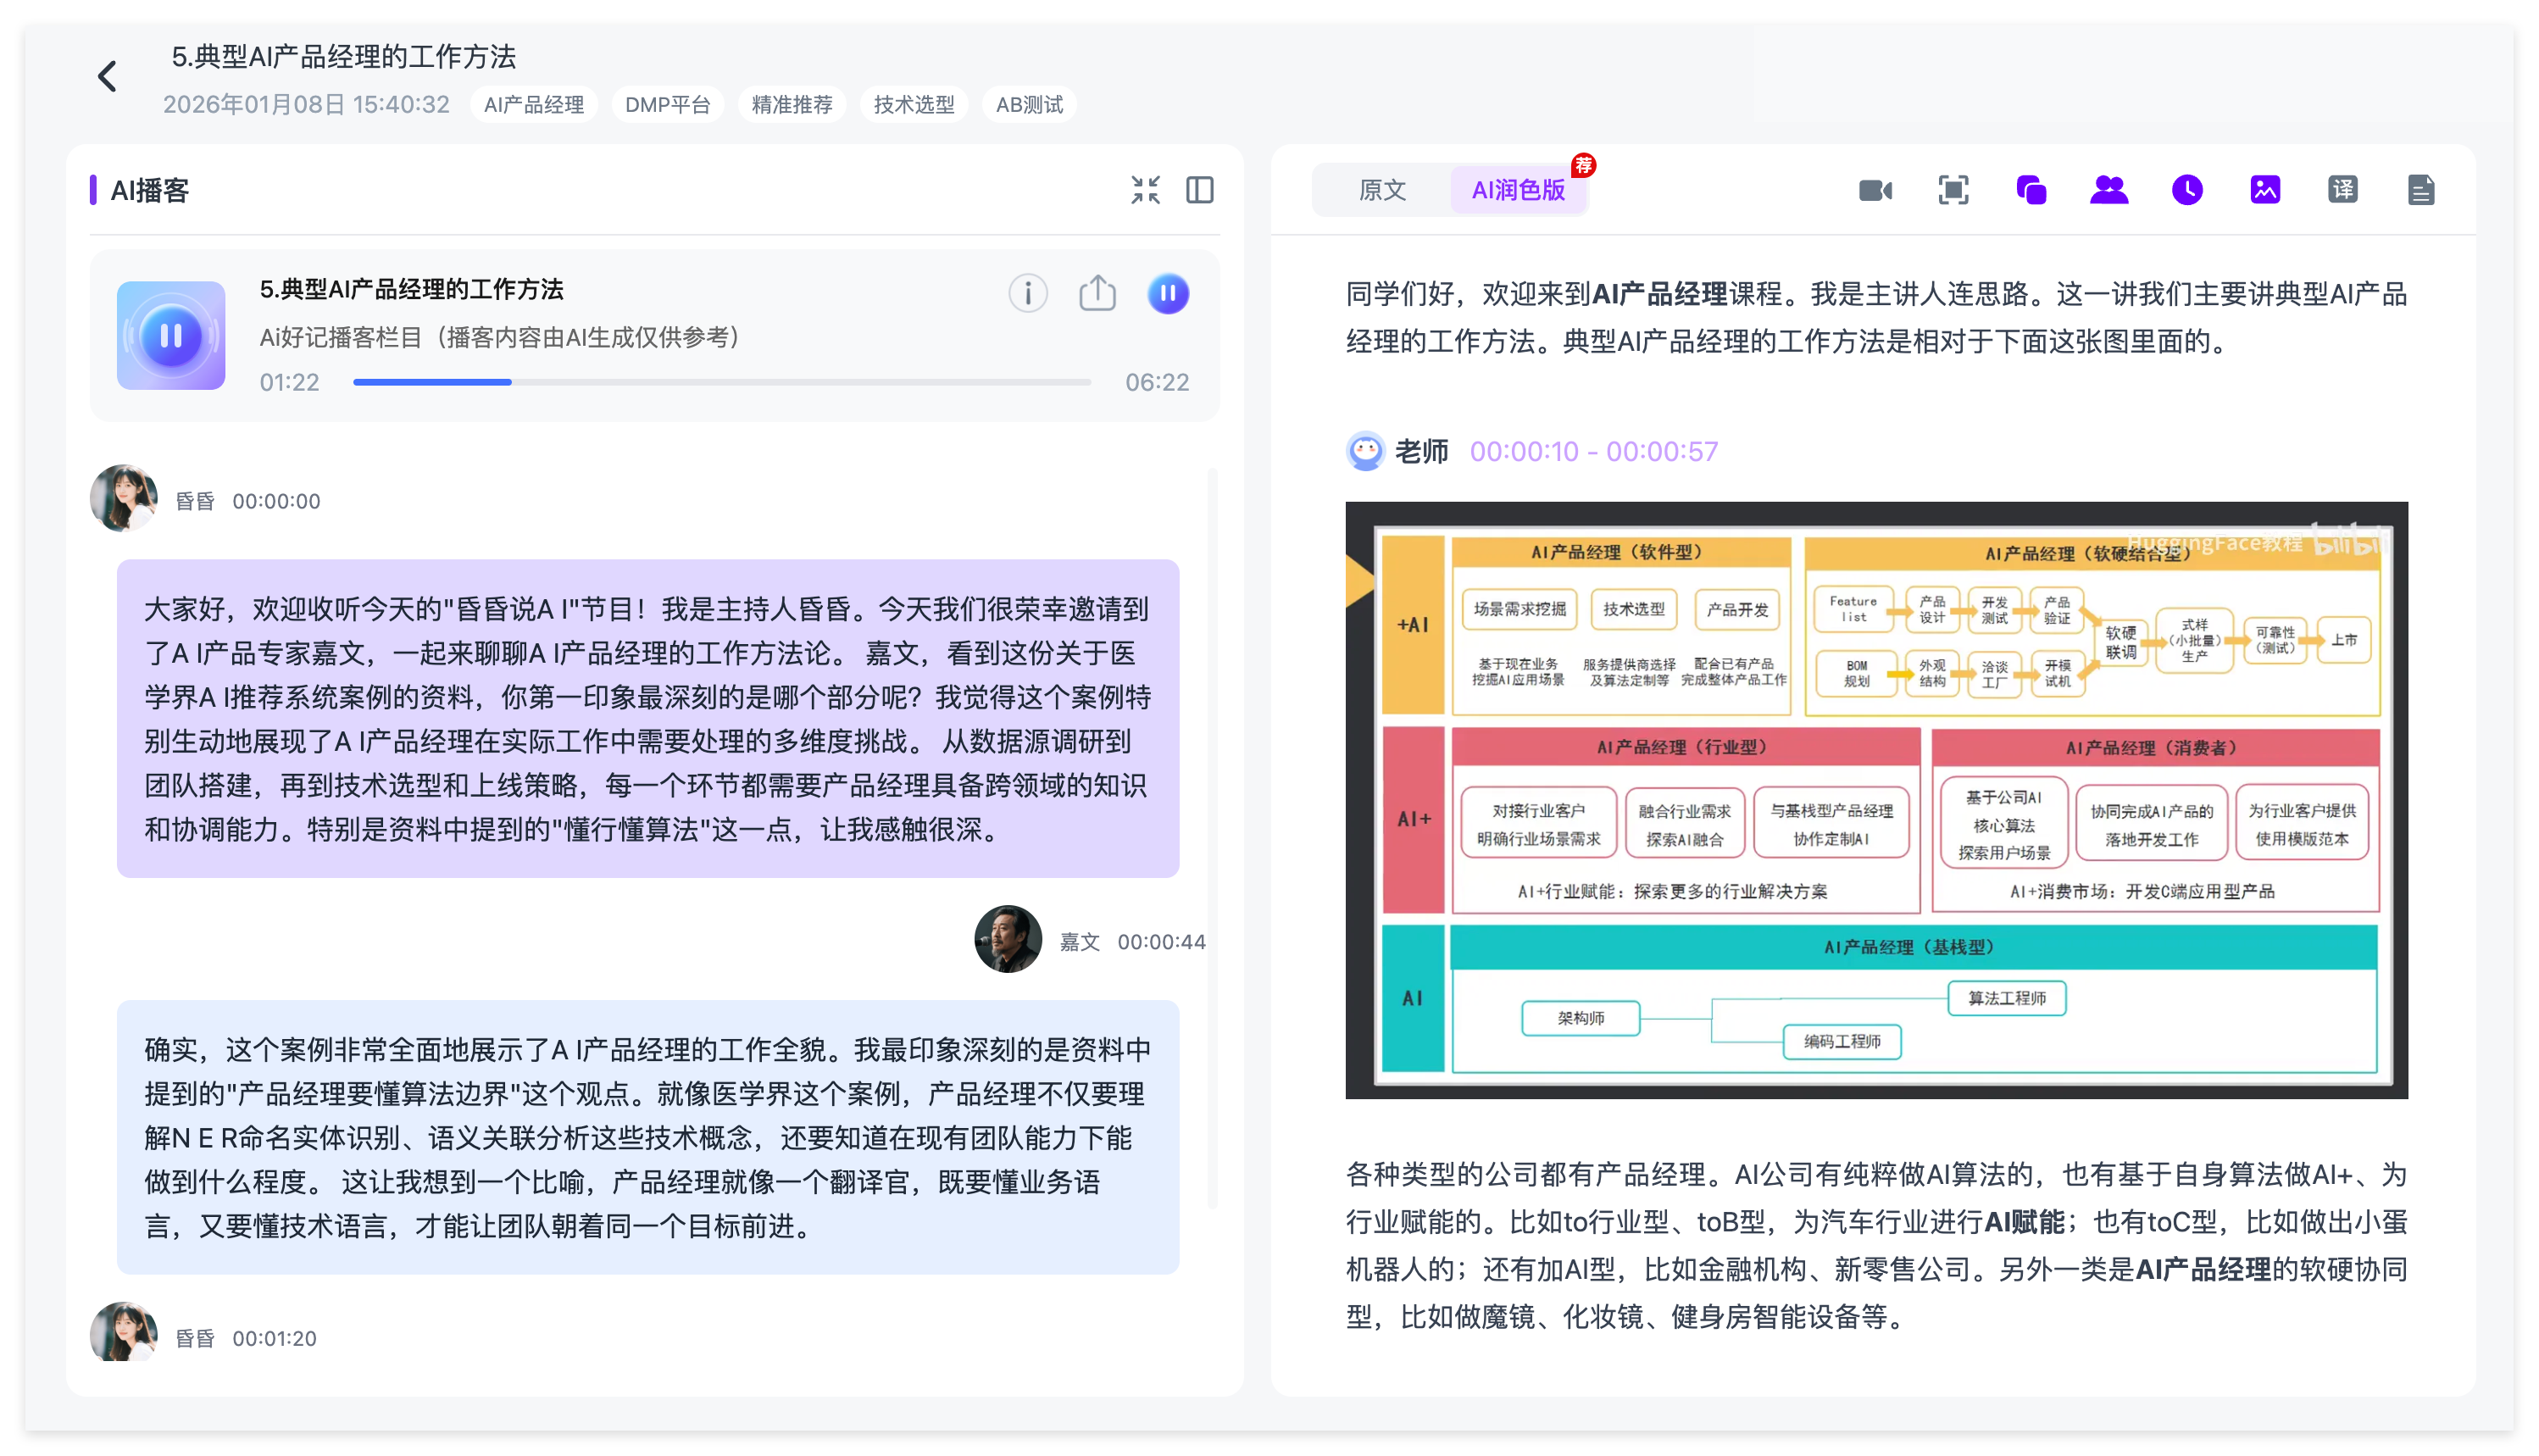The width and height of the screenshot is (2539, 1456).
Task: Open the video camera icon
Action: pyautogui.click(x=1875, y=190)
